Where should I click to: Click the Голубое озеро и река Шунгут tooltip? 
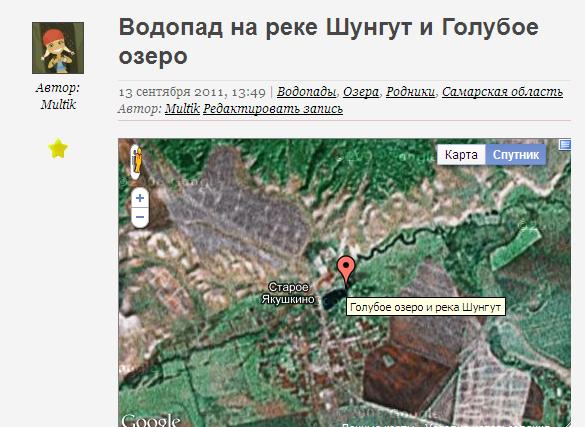pyautogui.click(x=426, y=307)
